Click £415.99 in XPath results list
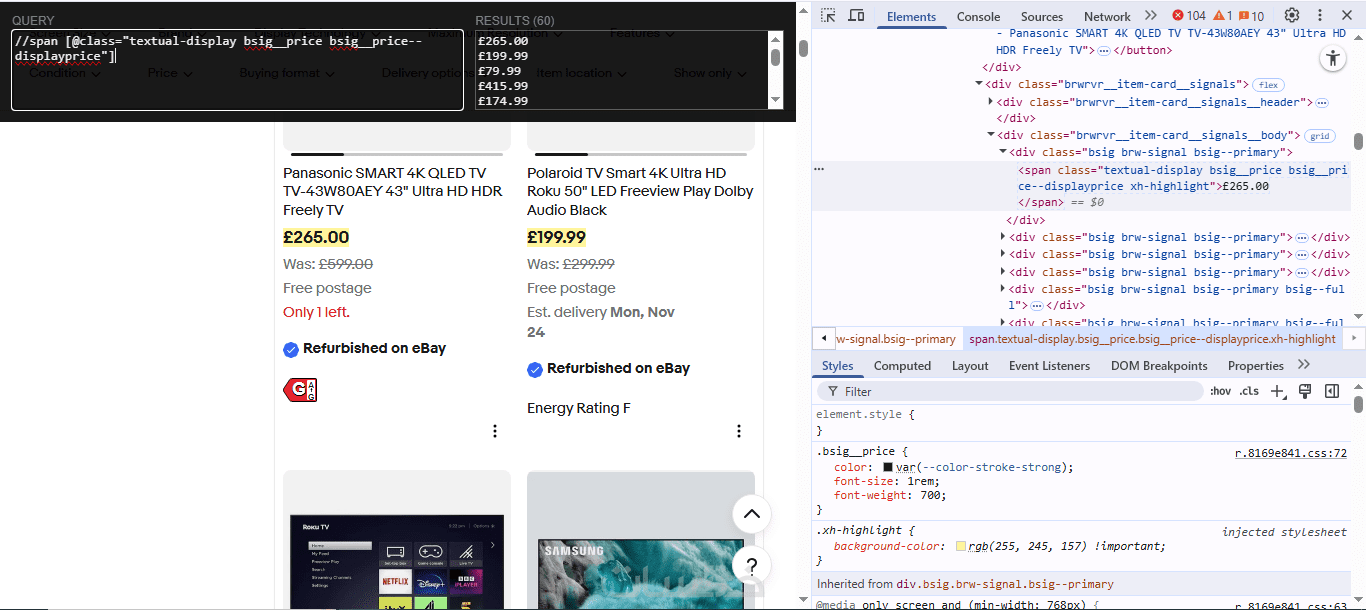The width and height of the screenshot is (1366, 610). (x=502, y=86)
